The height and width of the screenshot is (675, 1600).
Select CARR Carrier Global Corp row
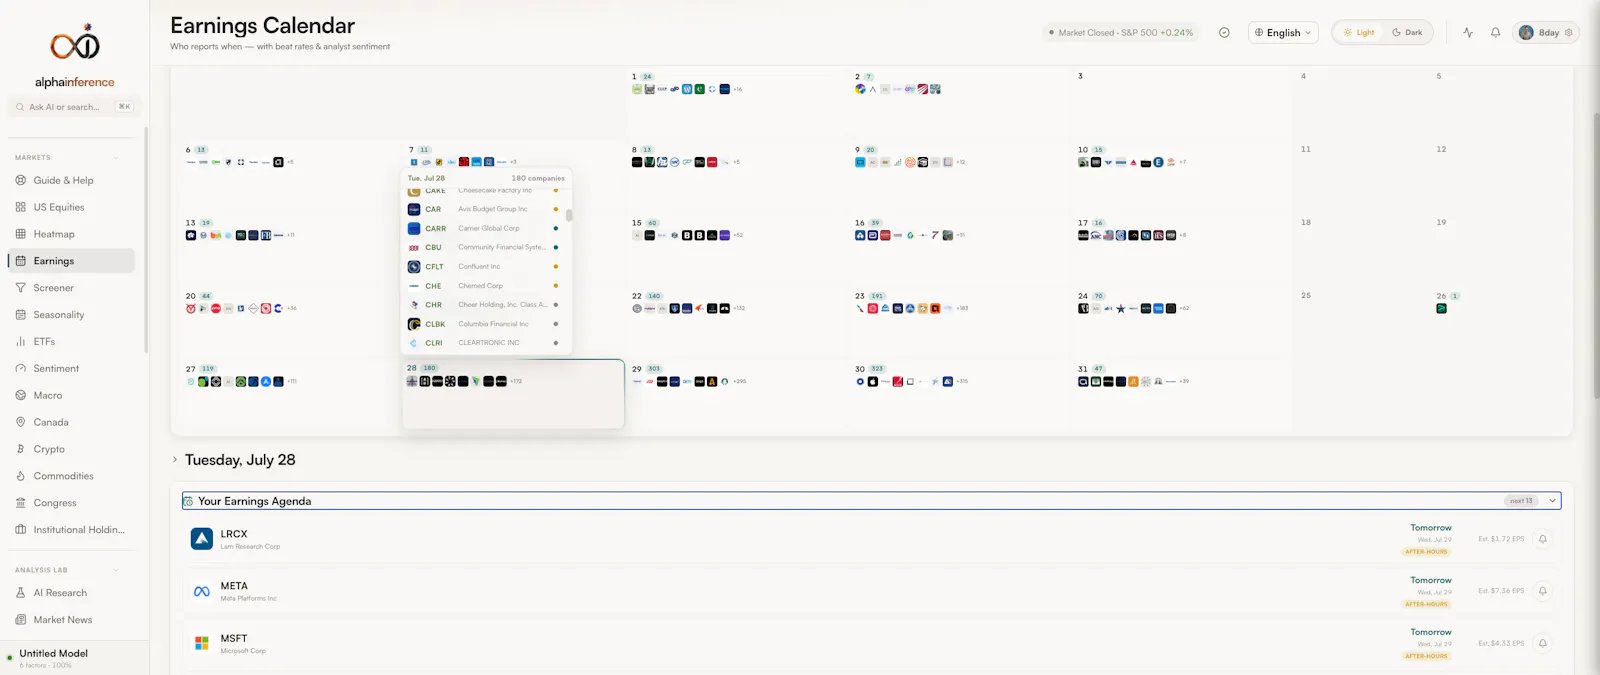click(485, 228)
